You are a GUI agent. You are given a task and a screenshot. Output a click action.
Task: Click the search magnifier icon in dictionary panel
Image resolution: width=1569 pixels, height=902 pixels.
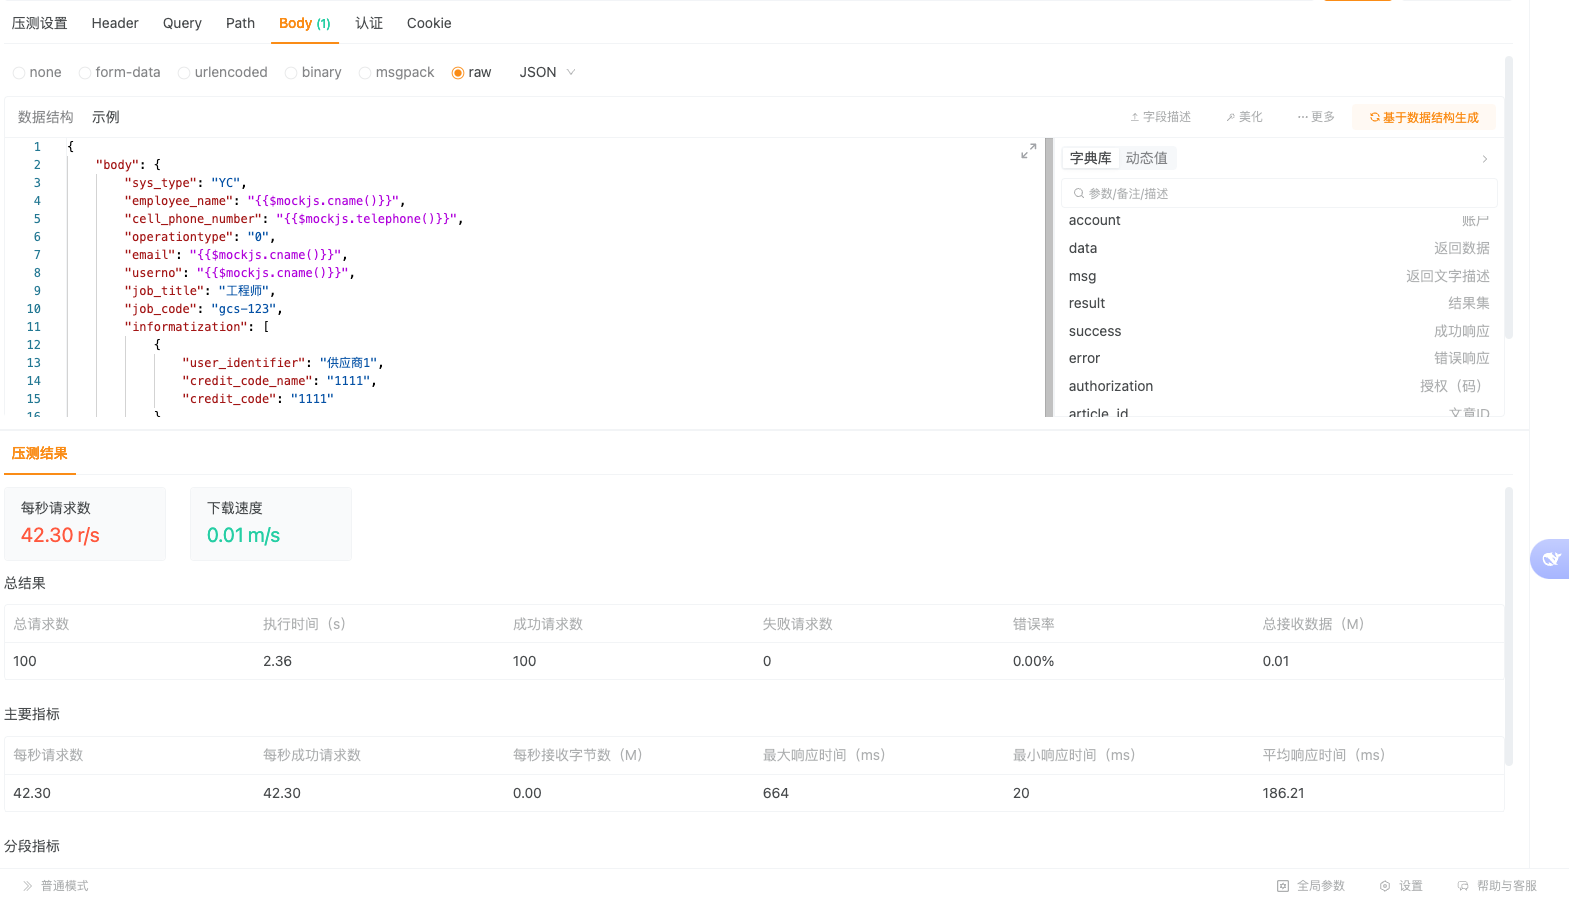(1079, 193)
